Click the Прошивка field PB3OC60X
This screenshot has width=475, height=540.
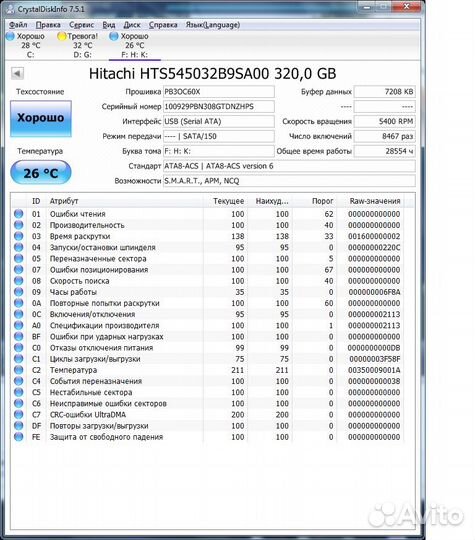coord(218,92)
